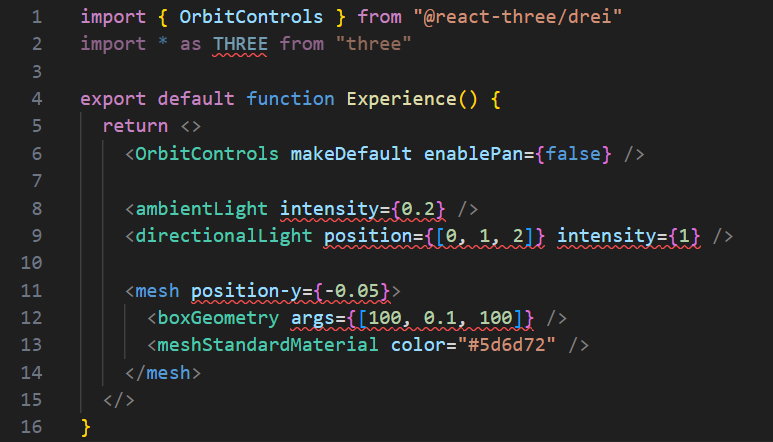Viewport: 773px width, 442px height.
Task: Click the meshStandardMaterial tag name
Action: (268, 345)
